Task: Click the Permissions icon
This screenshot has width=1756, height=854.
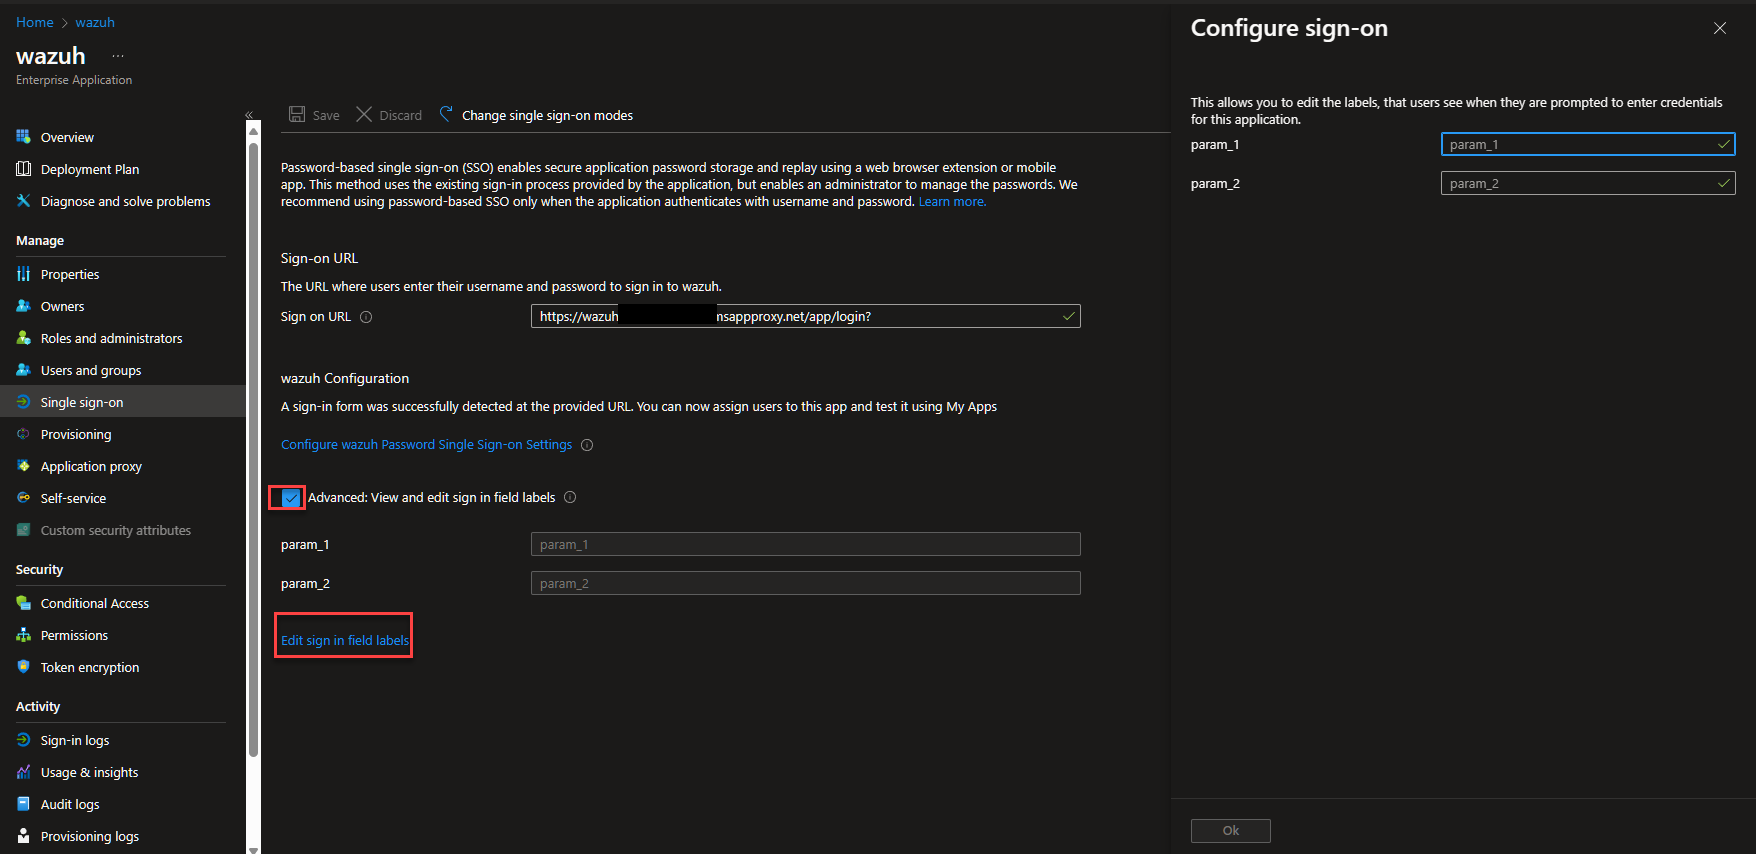Action: (24, 635)
